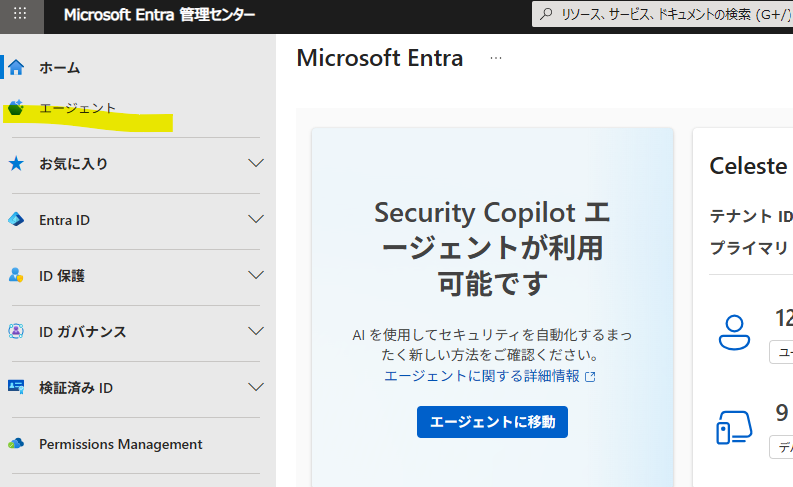This screenshot has height=487, width=793.
Task: Click the Permissions Management cloud icon
Action: pyautogui.click(x=16, y=444)
